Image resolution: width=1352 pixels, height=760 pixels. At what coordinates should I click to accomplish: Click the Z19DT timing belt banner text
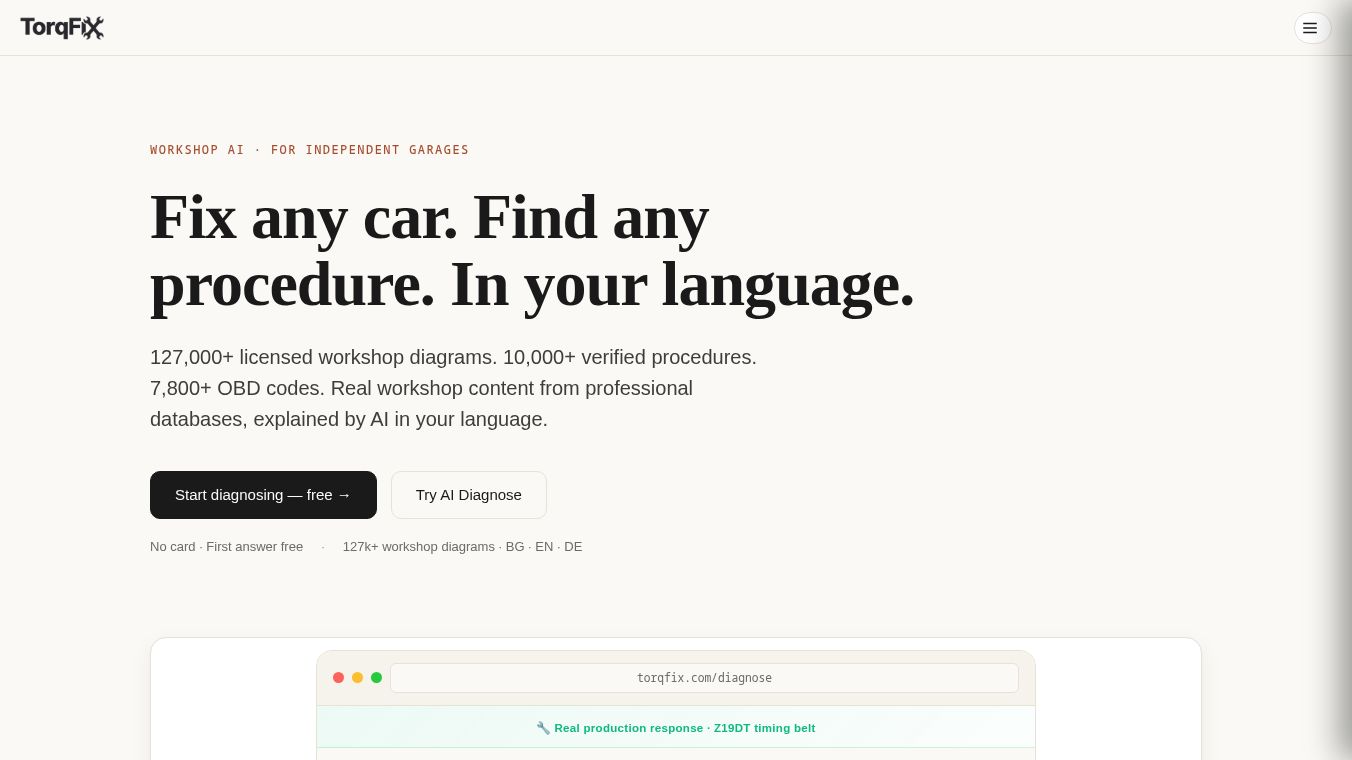pos(685,728)
